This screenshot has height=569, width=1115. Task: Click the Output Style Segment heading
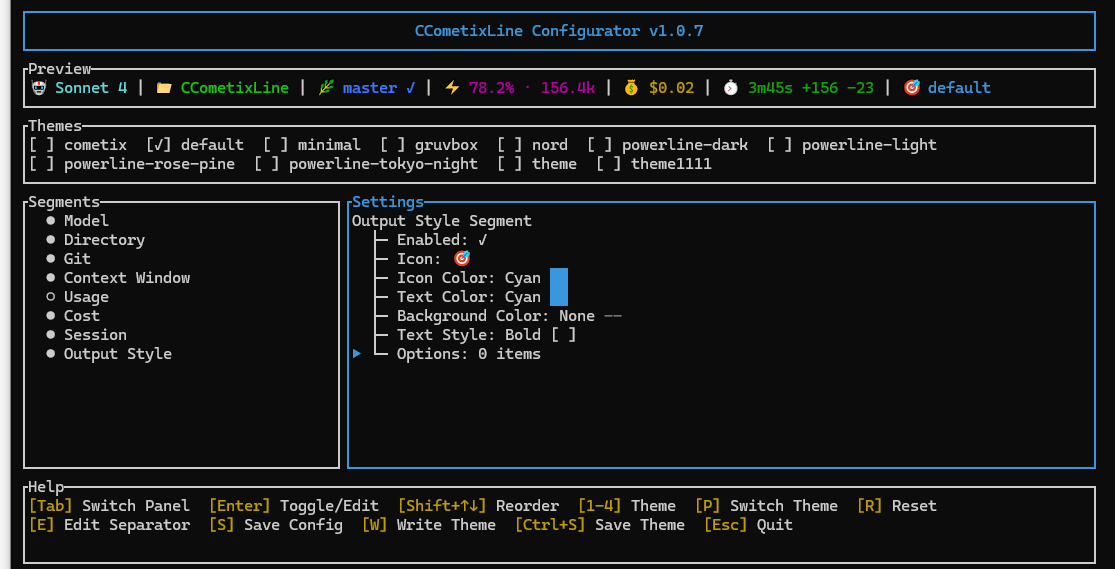(442, 221)
